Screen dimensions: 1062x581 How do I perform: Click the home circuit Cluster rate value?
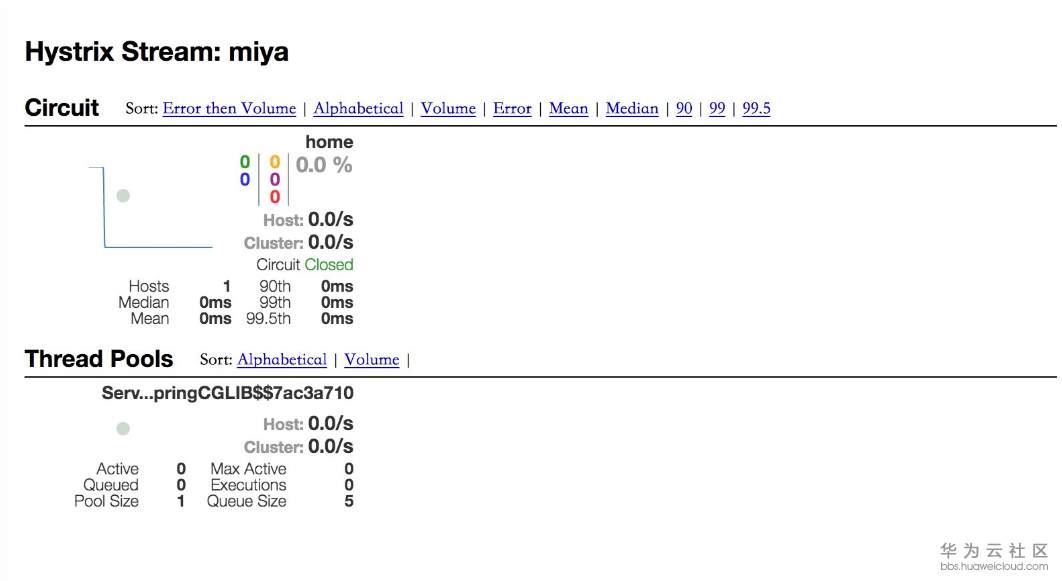pyautogui.click(x=331, y=242)
